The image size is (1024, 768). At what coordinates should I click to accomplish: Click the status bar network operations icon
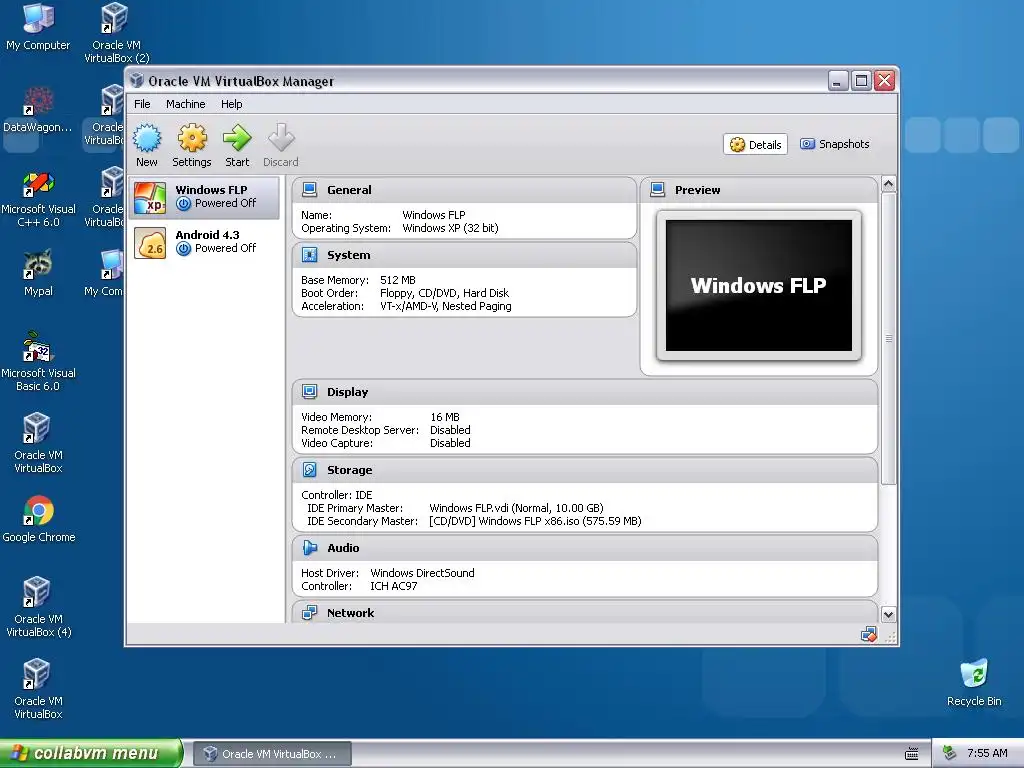(869, 634)
